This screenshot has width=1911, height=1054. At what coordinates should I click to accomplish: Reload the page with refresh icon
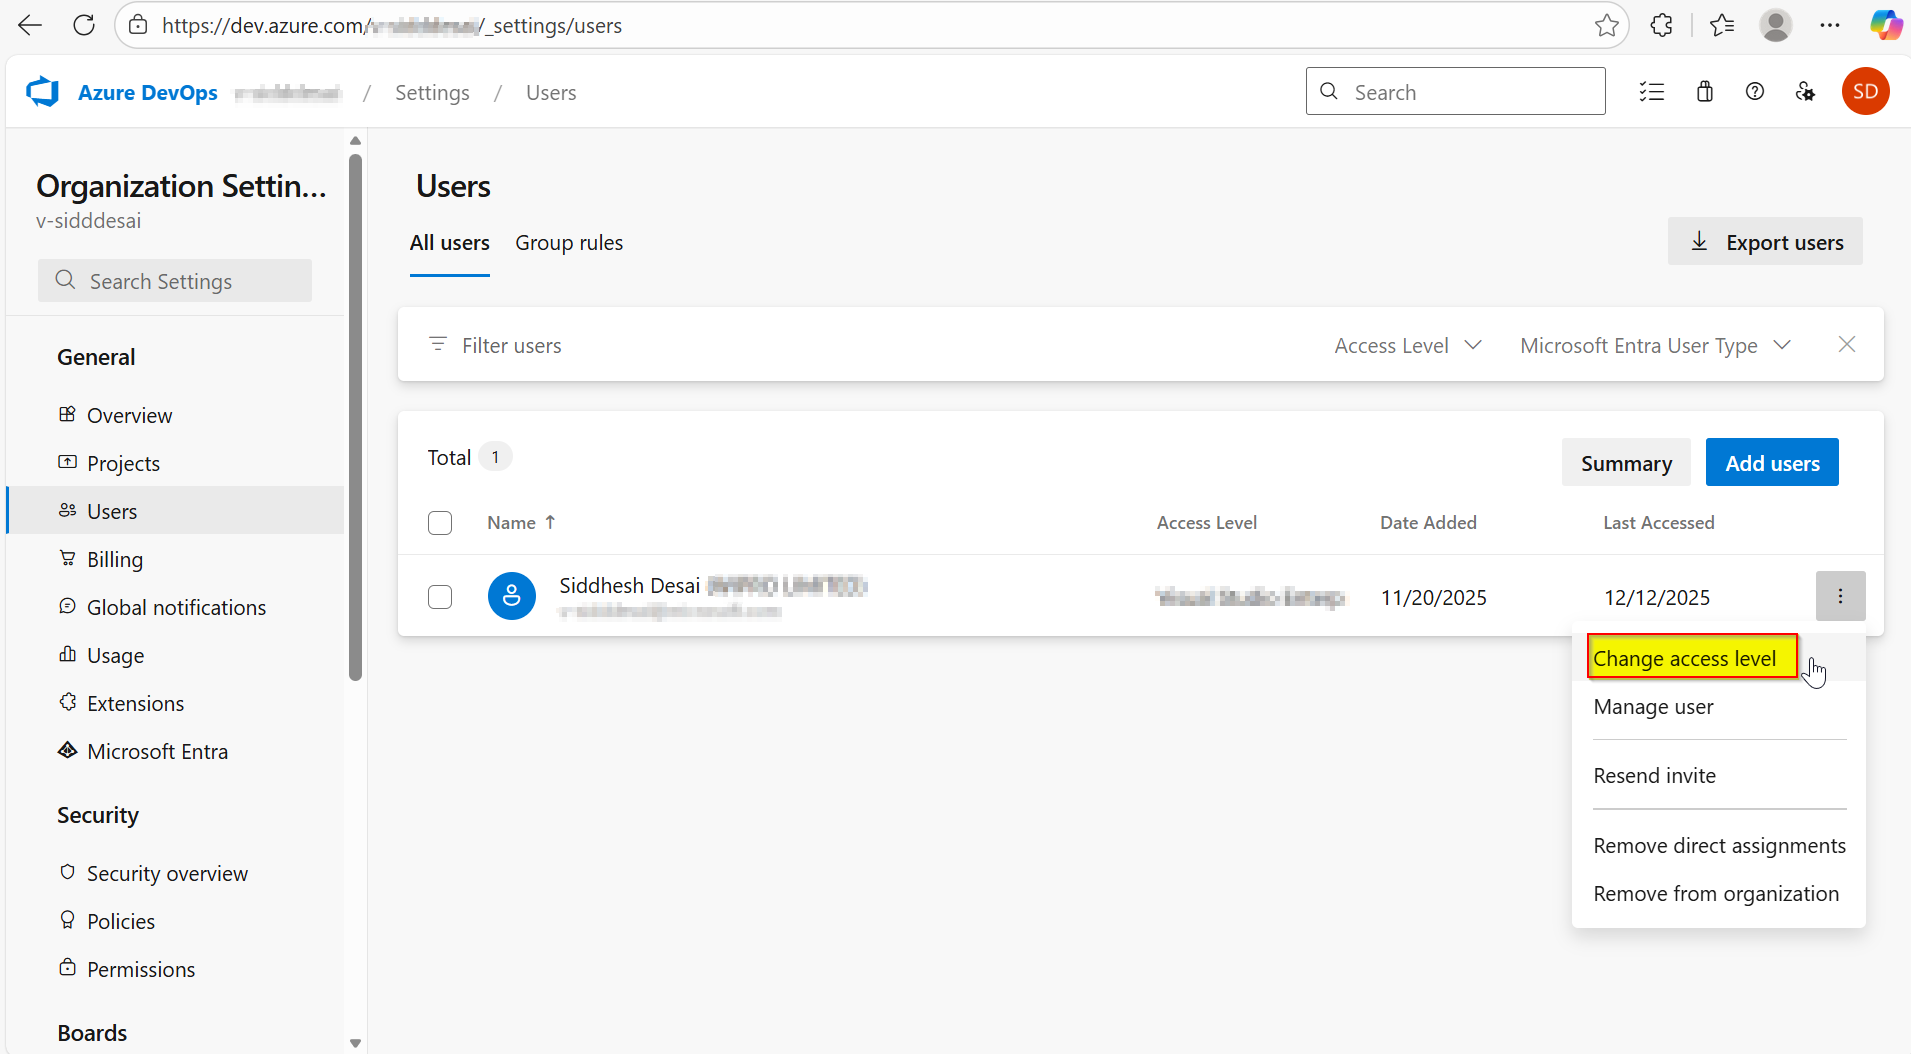(84, 25)
